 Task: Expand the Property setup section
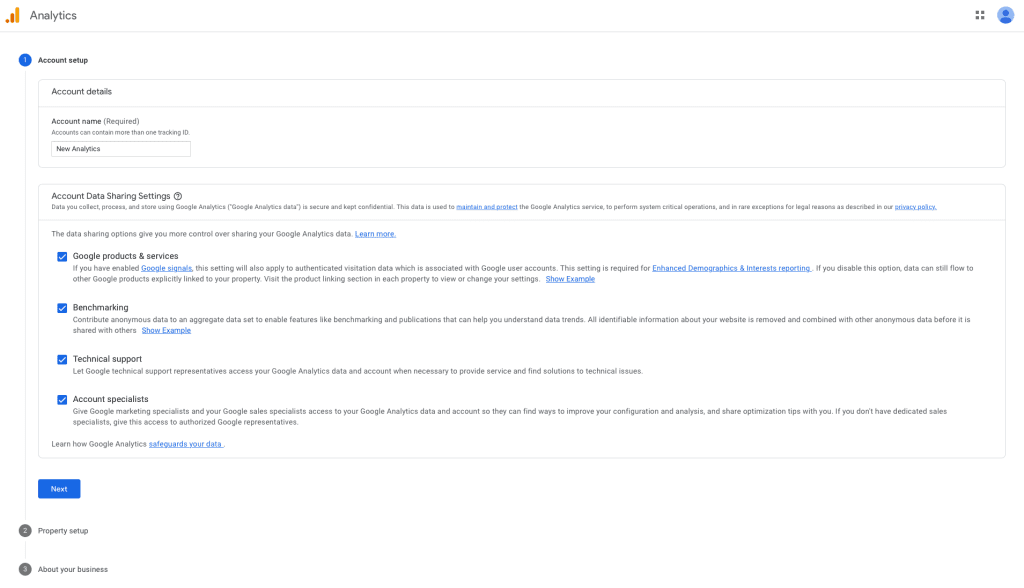click(x=63, y=530)
